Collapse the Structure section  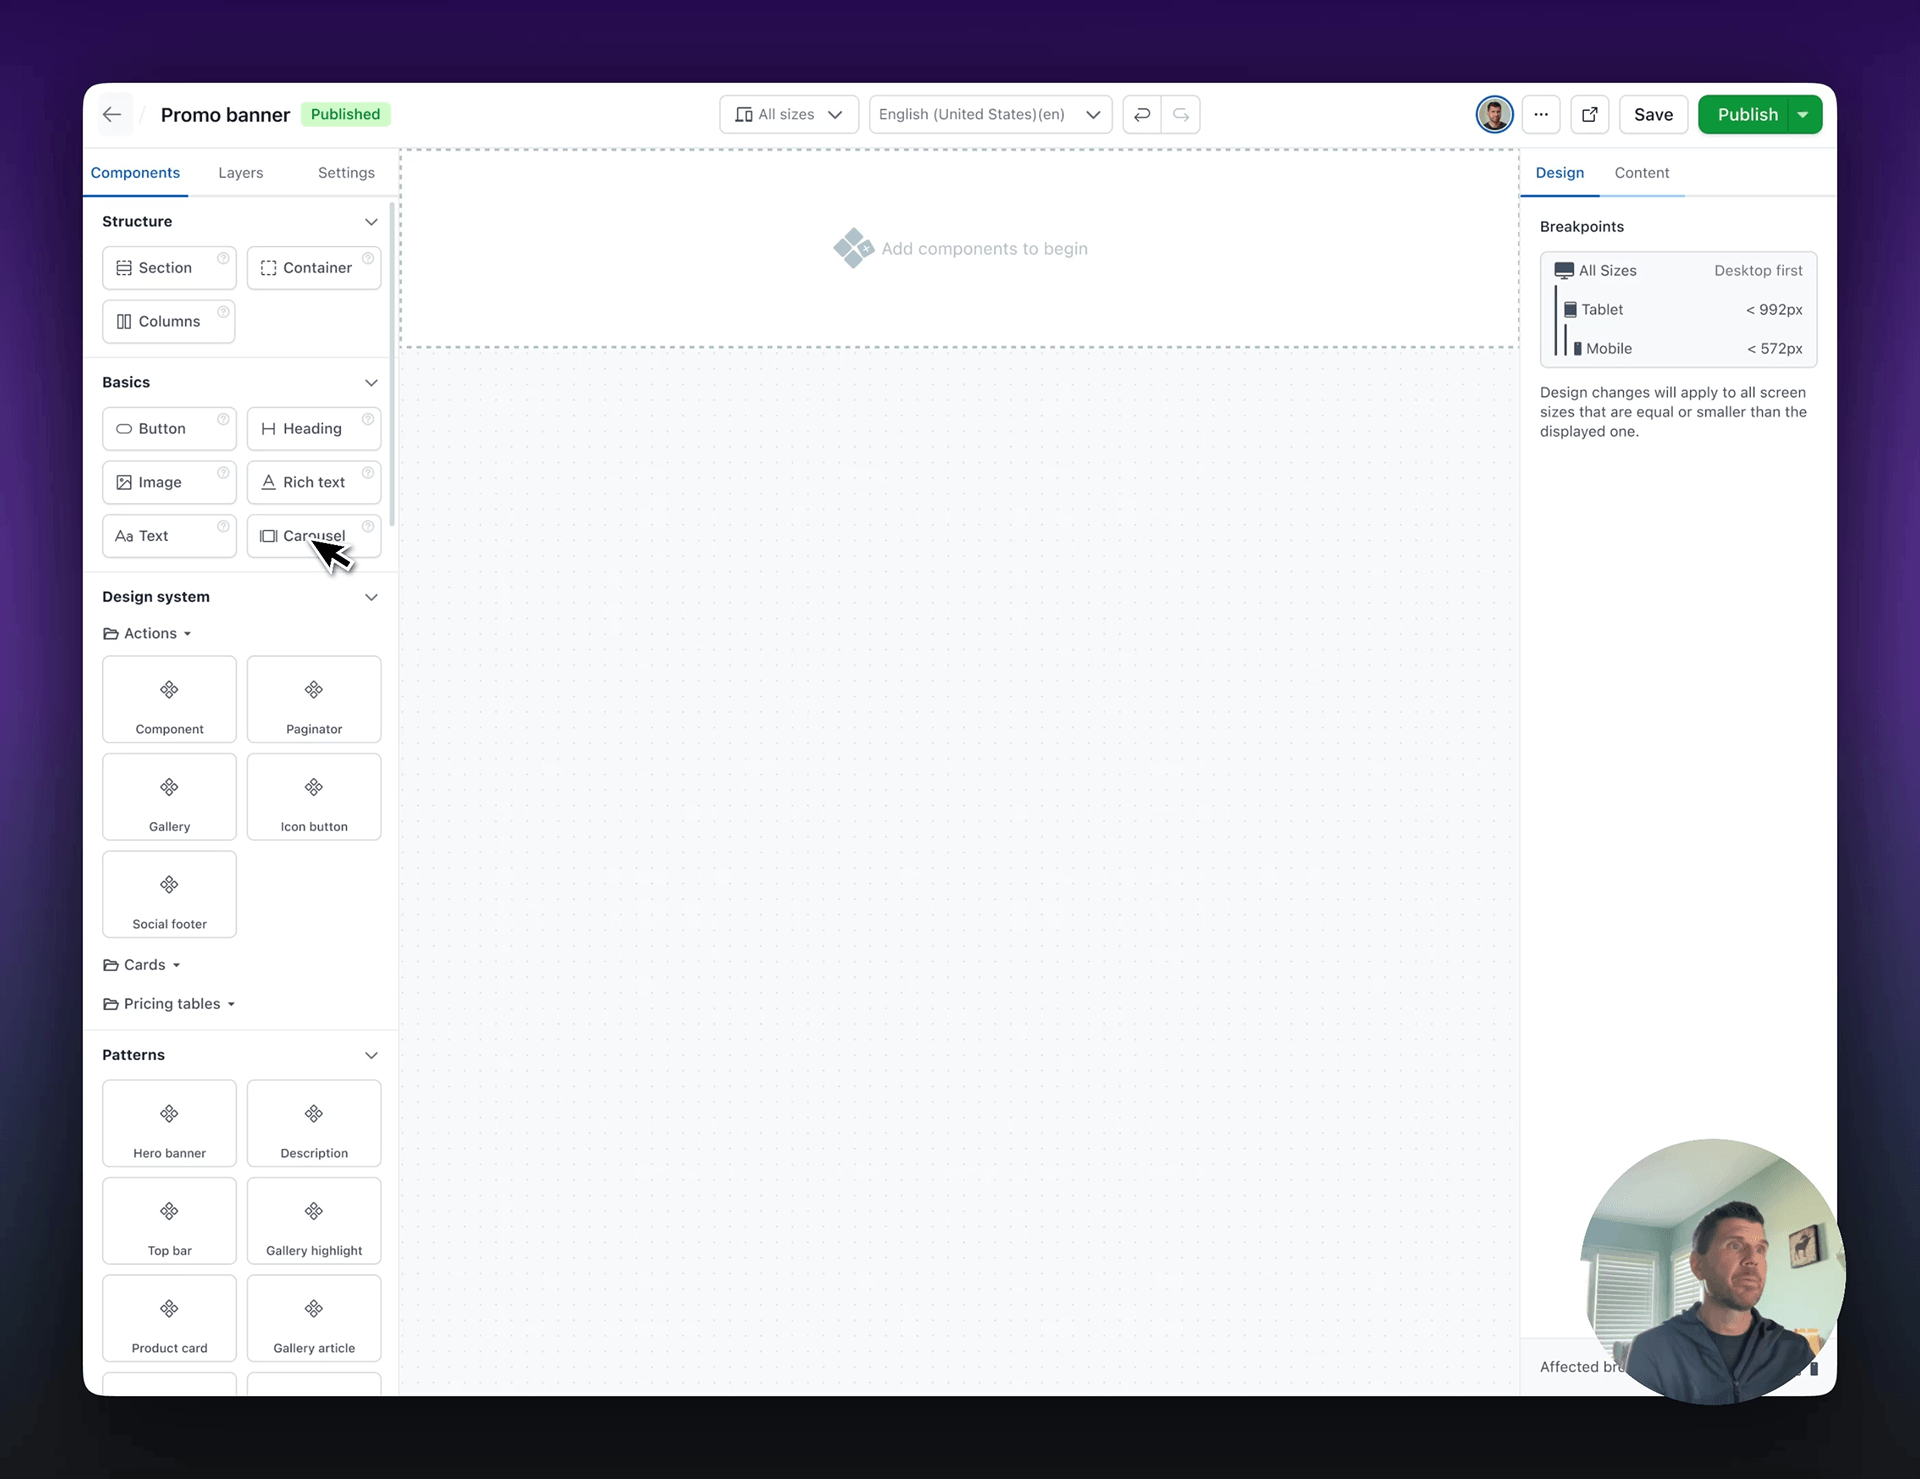point(371,222)
